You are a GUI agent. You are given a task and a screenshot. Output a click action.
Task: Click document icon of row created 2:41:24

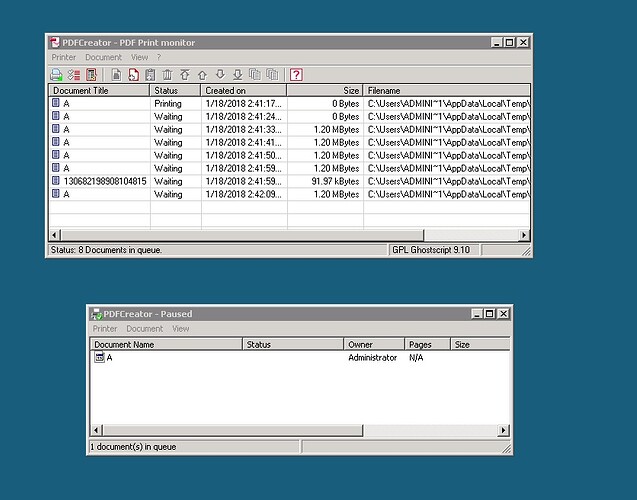point(56,116)
